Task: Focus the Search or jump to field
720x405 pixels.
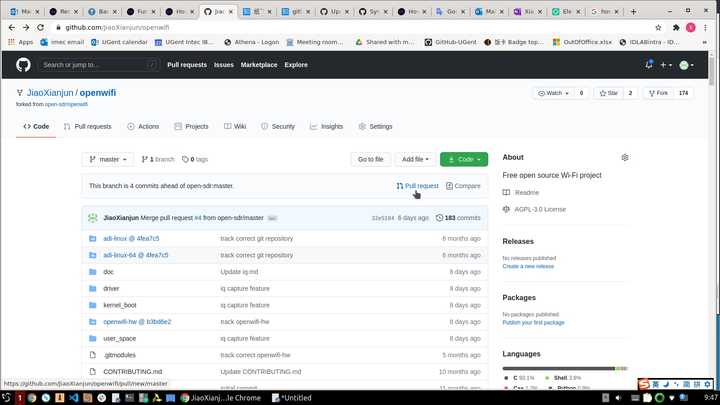Action: coord(99,65)
